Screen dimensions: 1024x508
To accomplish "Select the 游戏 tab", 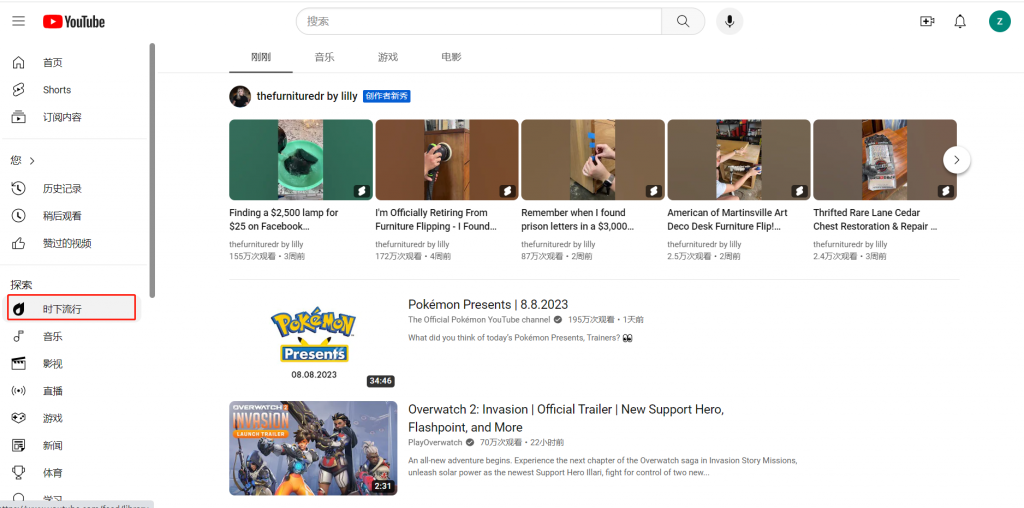I will (x=387, y=57).
